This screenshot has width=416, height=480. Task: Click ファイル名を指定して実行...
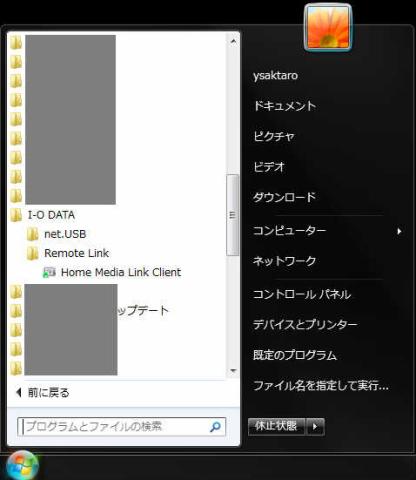click(x=321, y=385)
